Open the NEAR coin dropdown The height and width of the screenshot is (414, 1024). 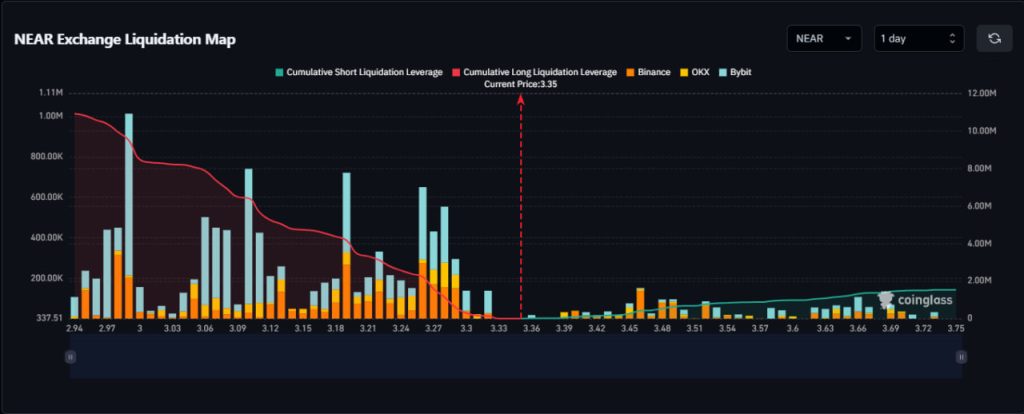click(823, 39)
